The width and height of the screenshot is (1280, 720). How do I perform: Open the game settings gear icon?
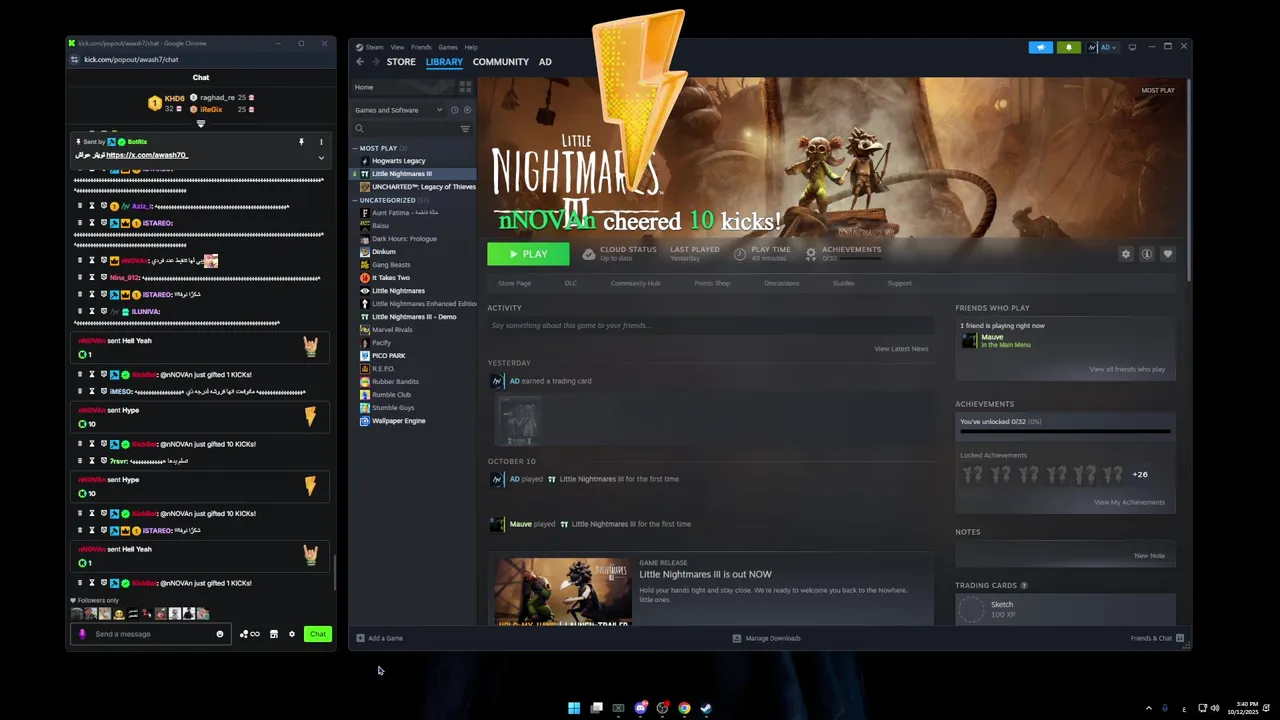click(1125, 254)
